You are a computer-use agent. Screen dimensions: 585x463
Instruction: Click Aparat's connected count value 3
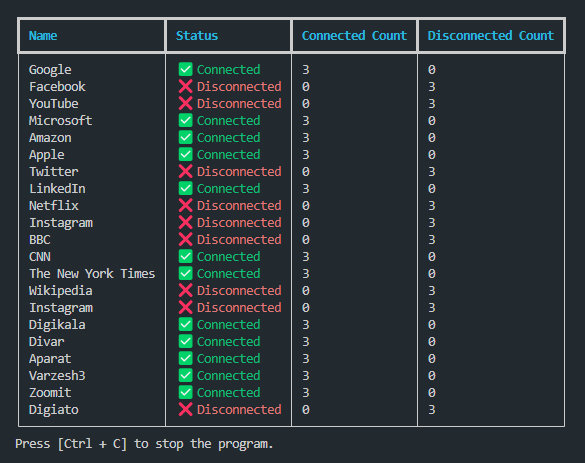point(306,359)
